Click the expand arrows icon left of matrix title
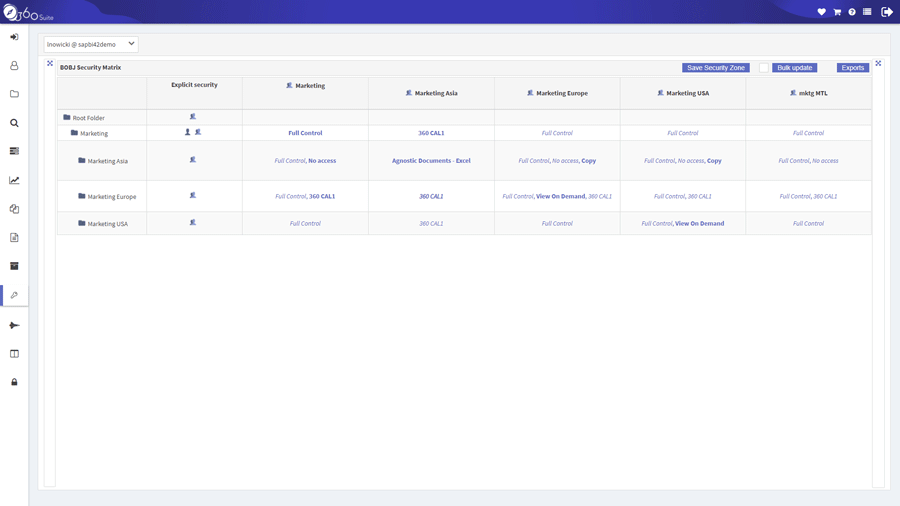 (x=50, y=64)
